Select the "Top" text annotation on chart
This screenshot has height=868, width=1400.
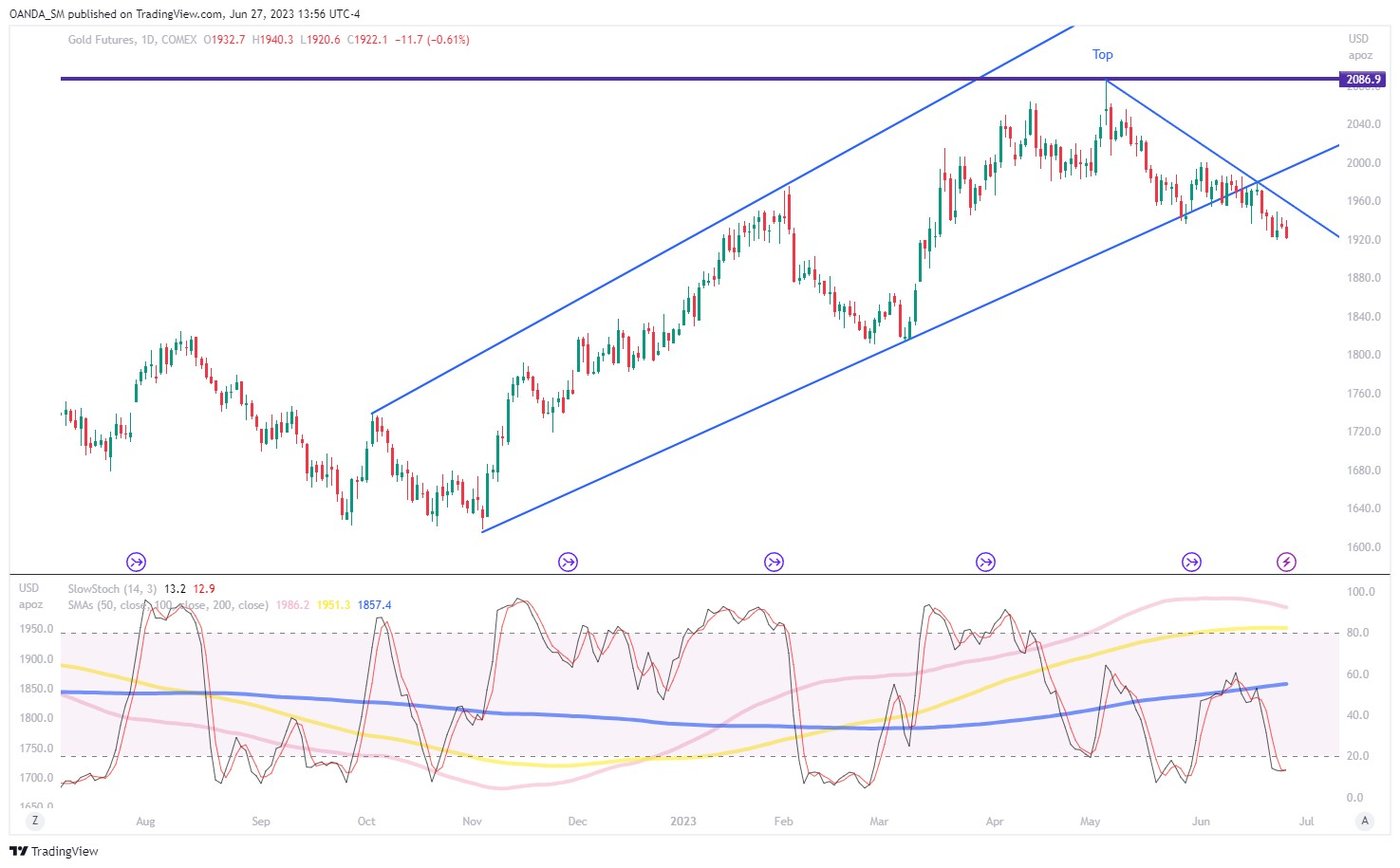click(x=1102, y=55)
